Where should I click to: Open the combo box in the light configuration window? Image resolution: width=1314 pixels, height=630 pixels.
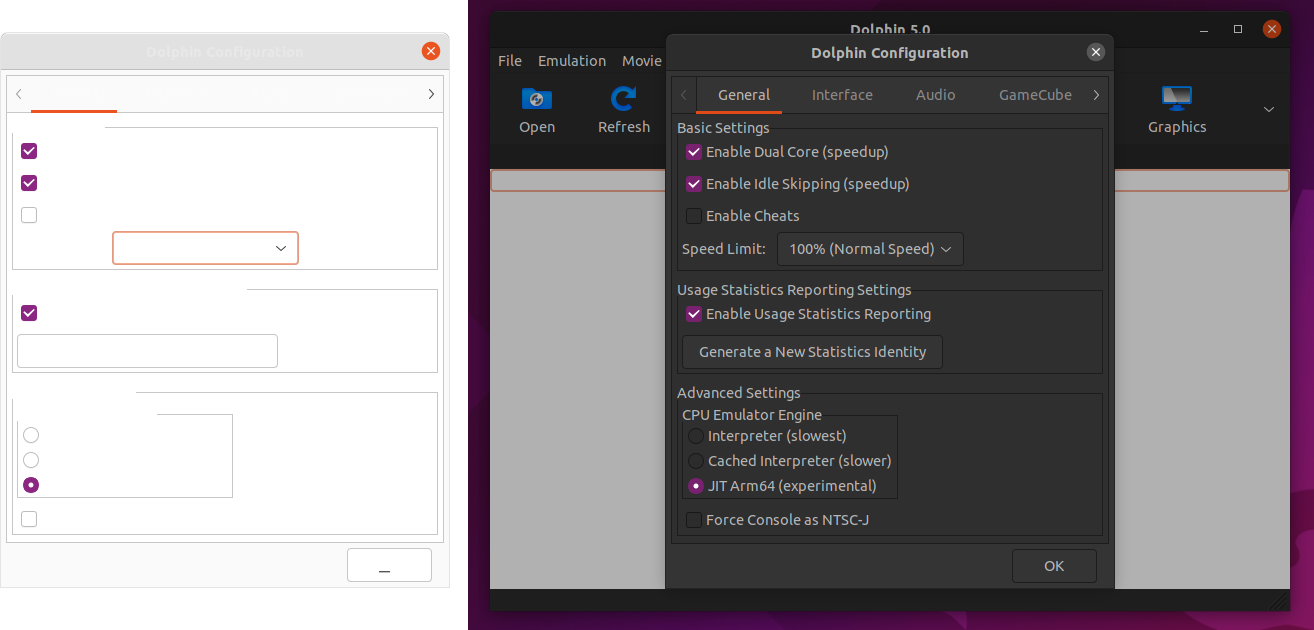(x=205, y=248)
